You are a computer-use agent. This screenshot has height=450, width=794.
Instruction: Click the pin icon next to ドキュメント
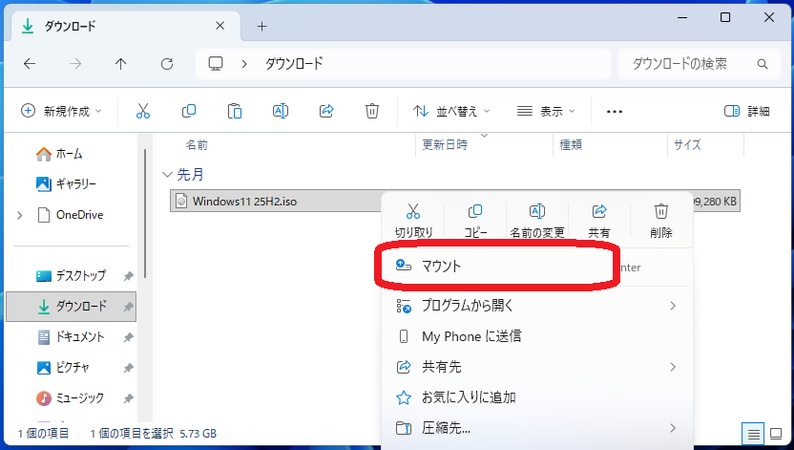(128, 338)
